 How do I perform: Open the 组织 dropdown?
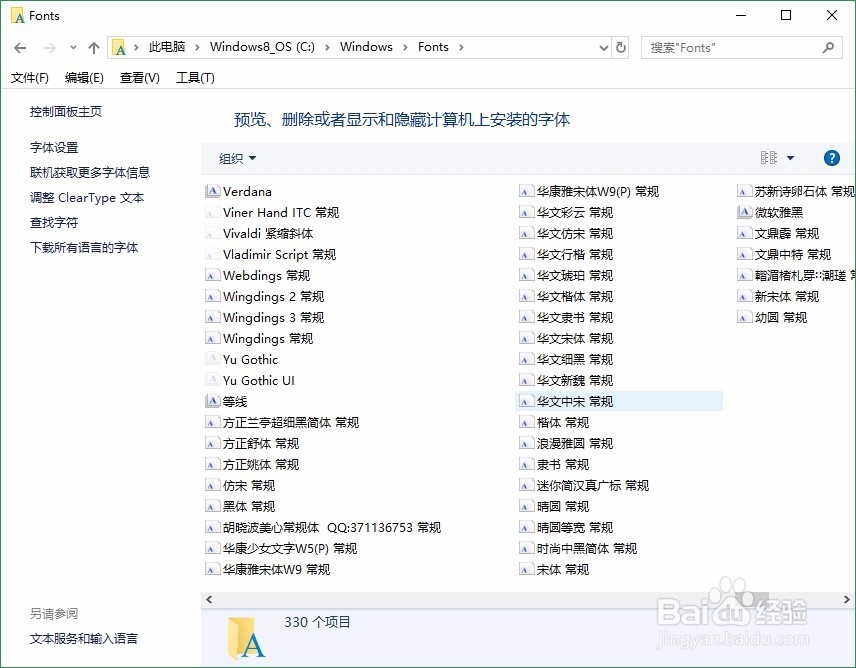pyautogui.click(x=237, y=158)
